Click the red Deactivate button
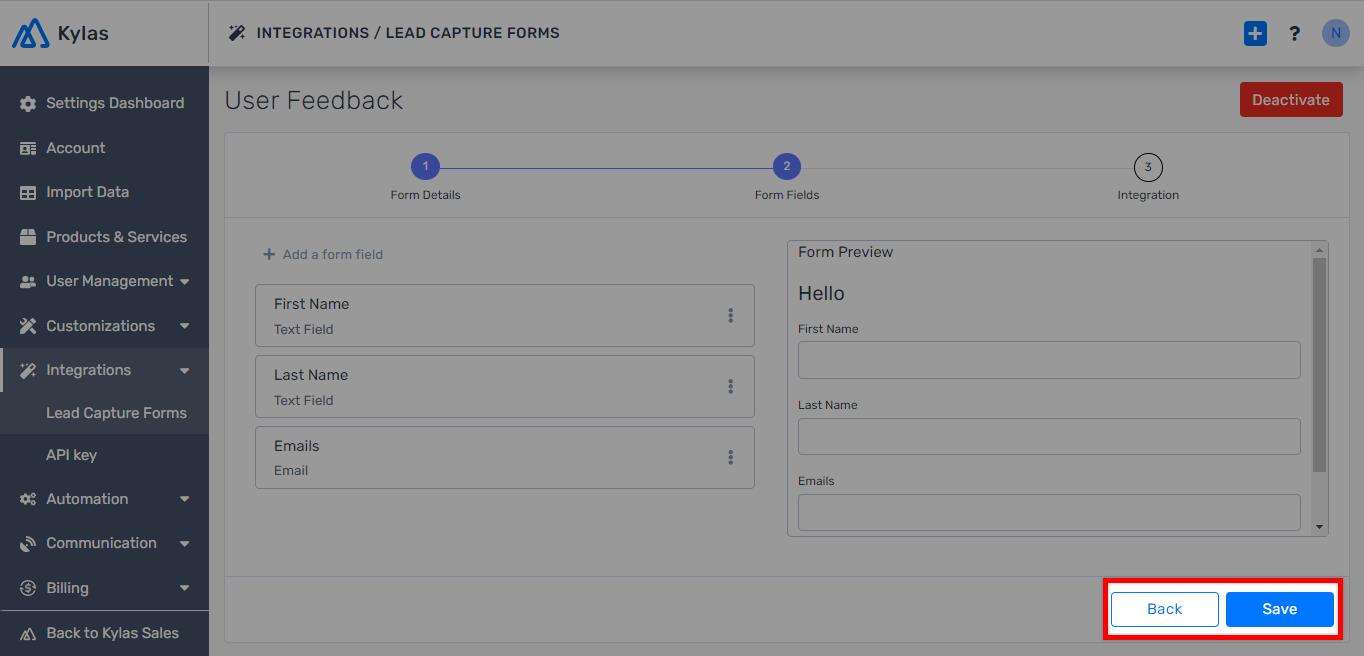 tap(1291, 100)
